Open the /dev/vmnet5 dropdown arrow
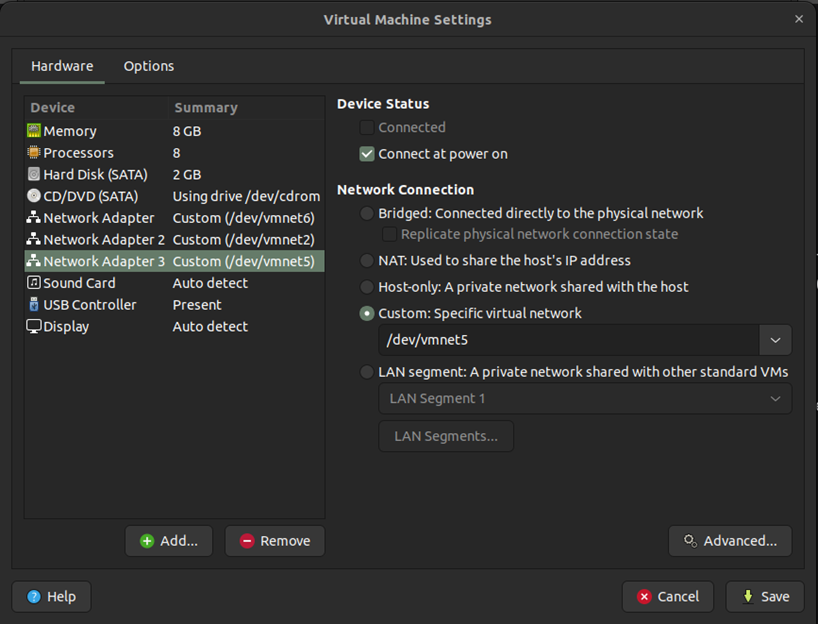The image size is (818, 624). coord(775,340)
